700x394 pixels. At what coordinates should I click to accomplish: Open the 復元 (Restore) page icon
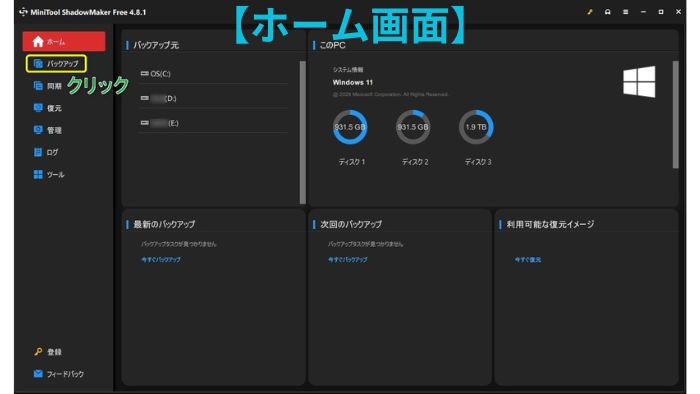tap(38, 108)
